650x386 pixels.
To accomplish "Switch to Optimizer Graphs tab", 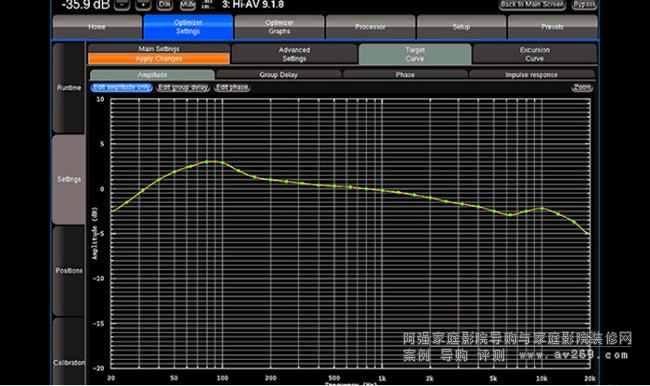I will 279,27.
